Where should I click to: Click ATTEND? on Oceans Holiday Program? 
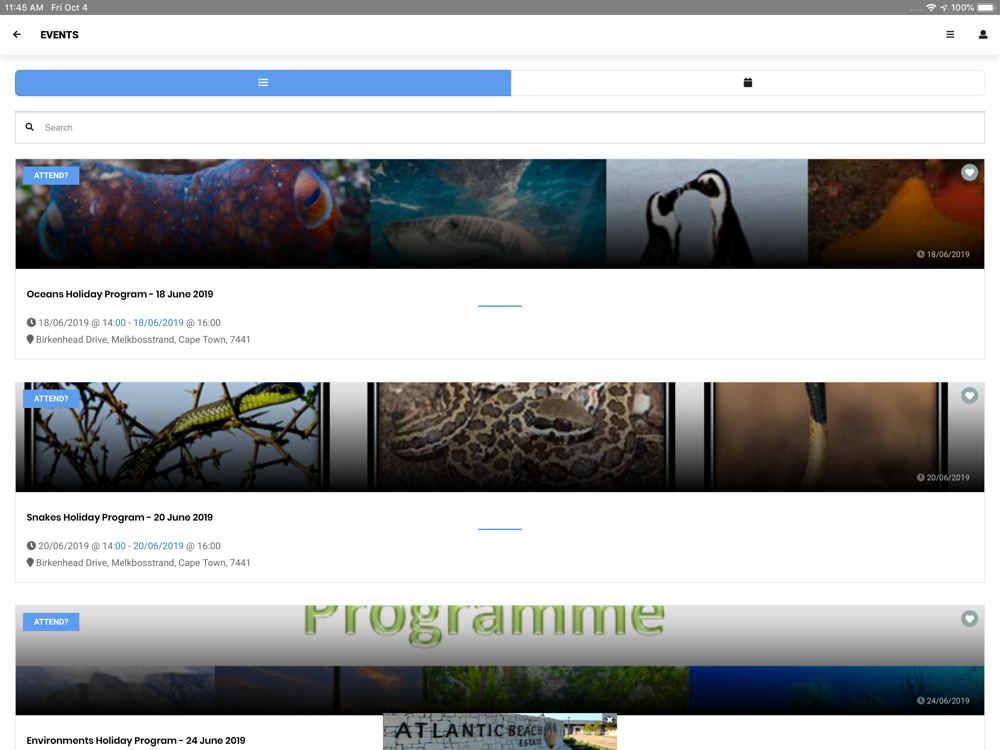point(51,175)
